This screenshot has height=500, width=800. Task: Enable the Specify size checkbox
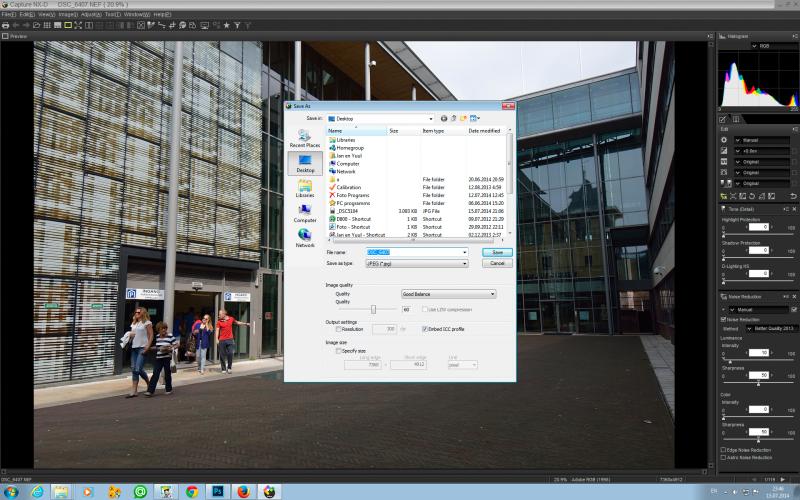(338, 351)
